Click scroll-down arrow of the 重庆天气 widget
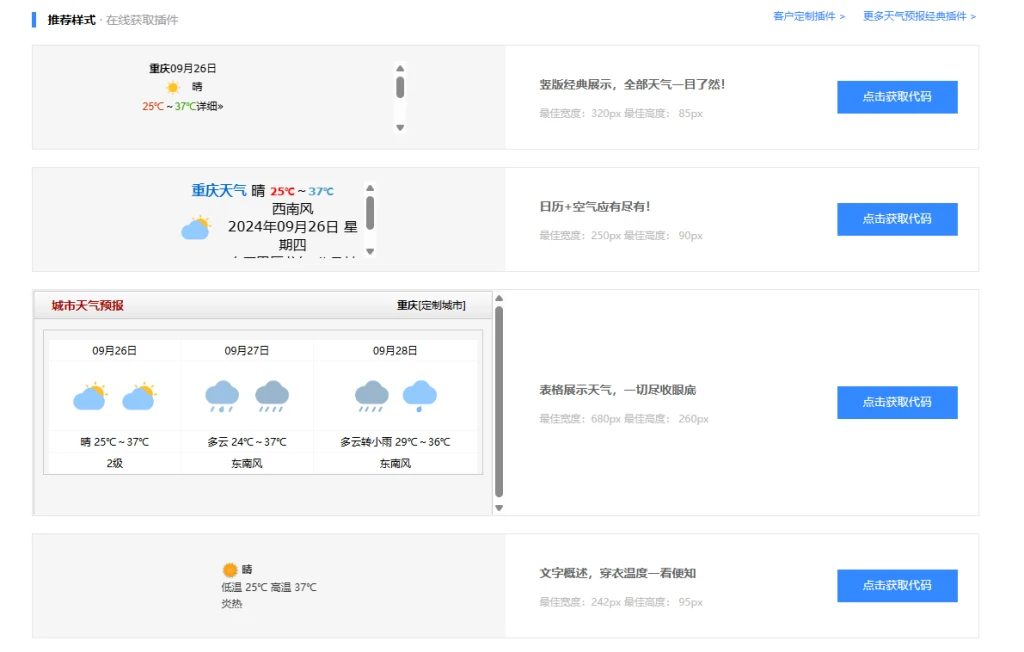1024x652 pixels. click(x=370, y=251)
